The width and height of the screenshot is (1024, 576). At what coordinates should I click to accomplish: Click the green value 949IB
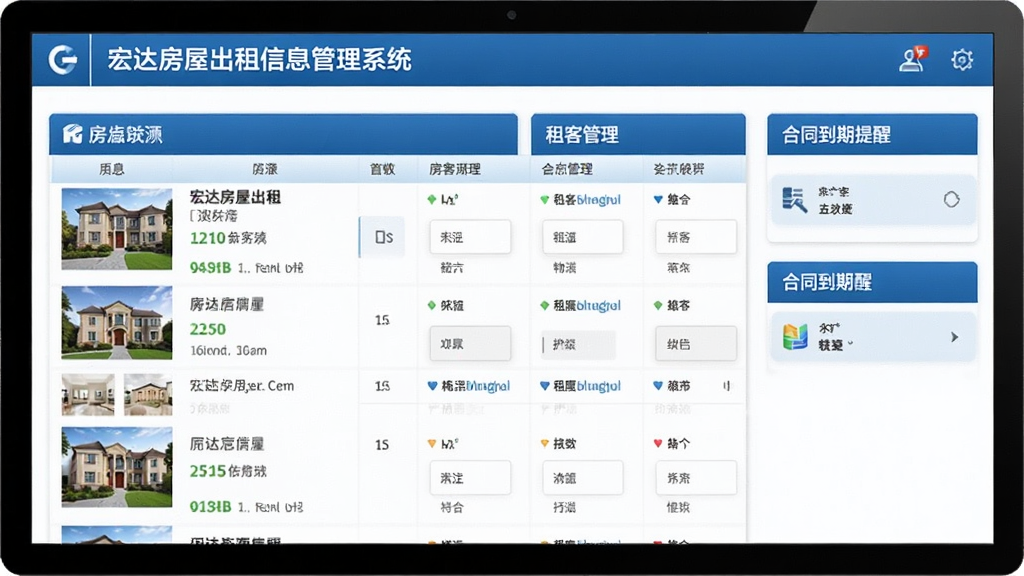pos(210,268)
